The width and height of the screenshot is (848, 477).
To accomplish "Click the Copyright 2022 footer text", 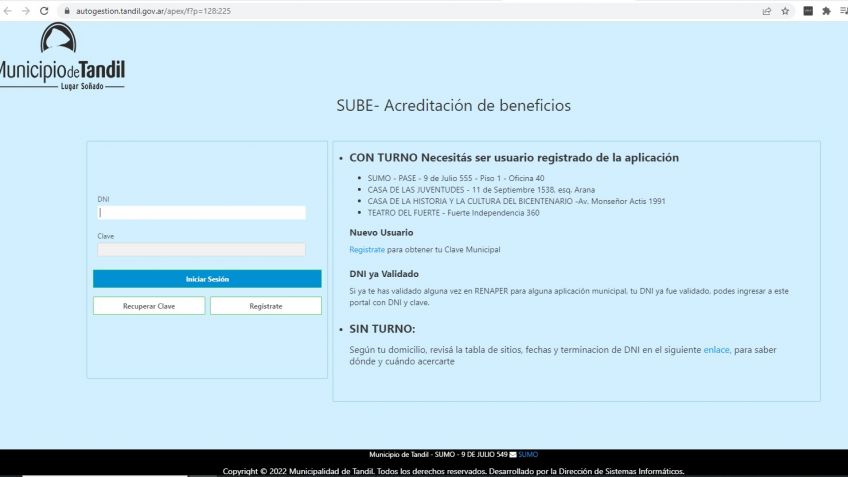I will coord(453,472).
